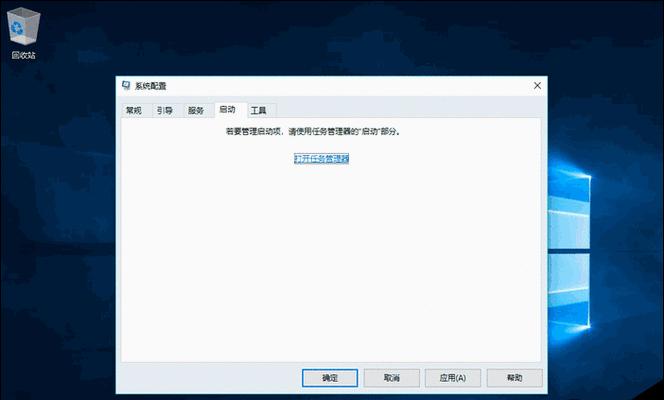This screenshot has width=664, height=400.
Task: Switch to the 常规 tab
Action: coord(134,110)
